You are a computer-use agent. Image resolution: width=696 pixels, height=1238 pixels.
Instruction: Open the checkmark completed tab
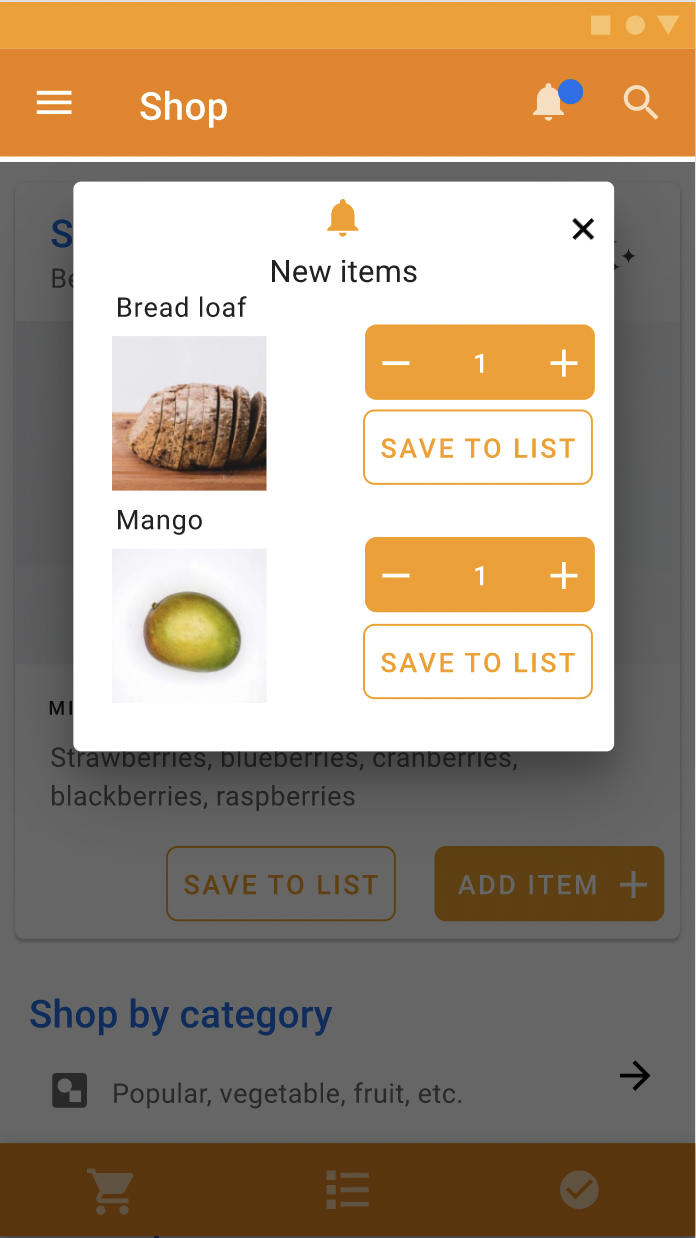tap(579, 1190)
